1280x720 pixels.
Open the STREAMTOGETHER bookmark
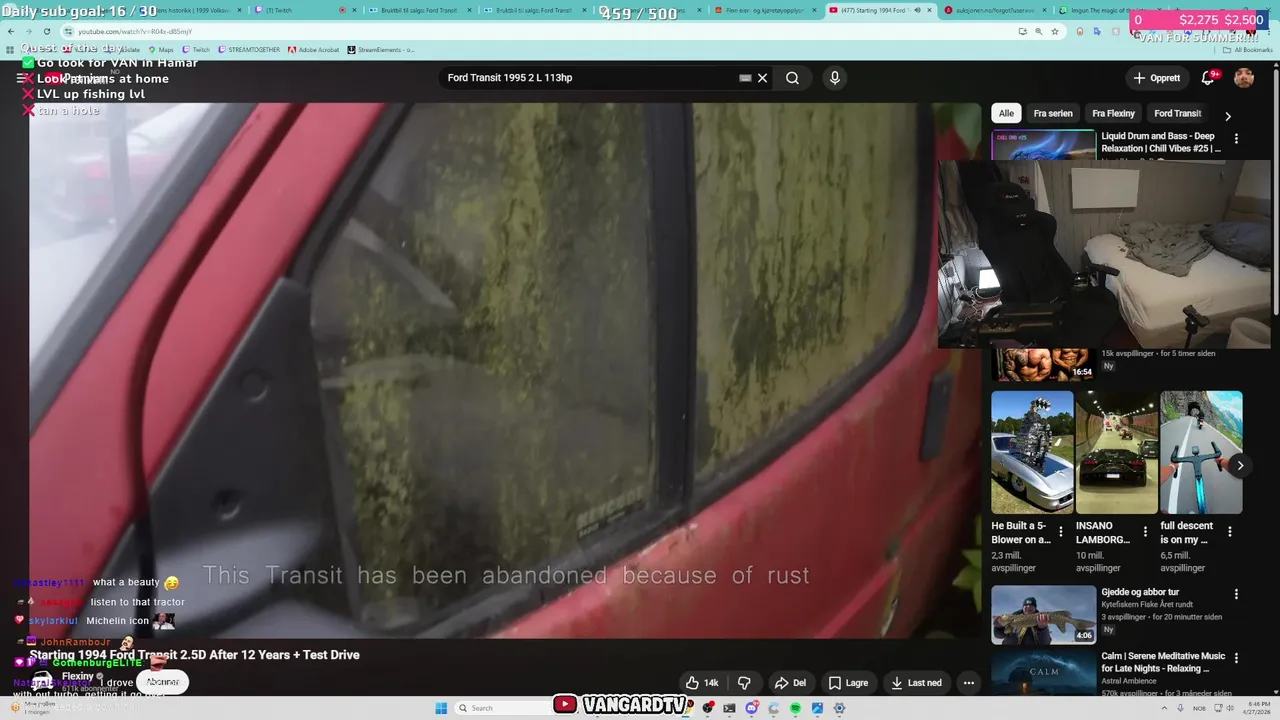click(249, 49)
